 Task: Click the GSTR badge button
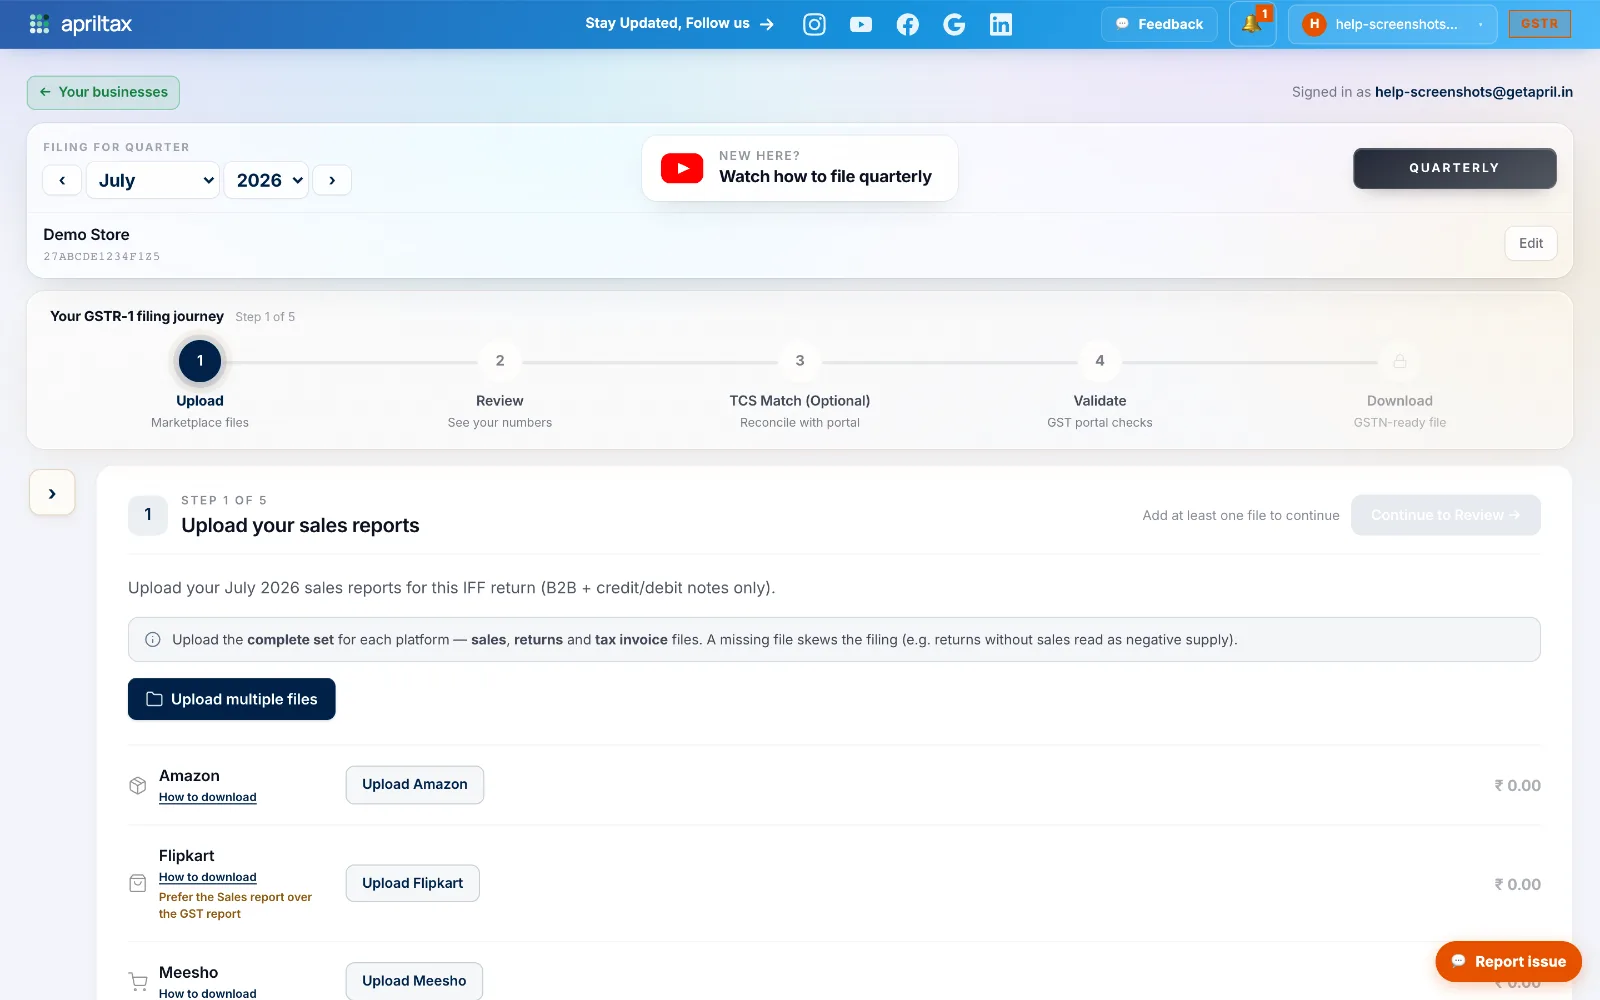(1540, 24)
